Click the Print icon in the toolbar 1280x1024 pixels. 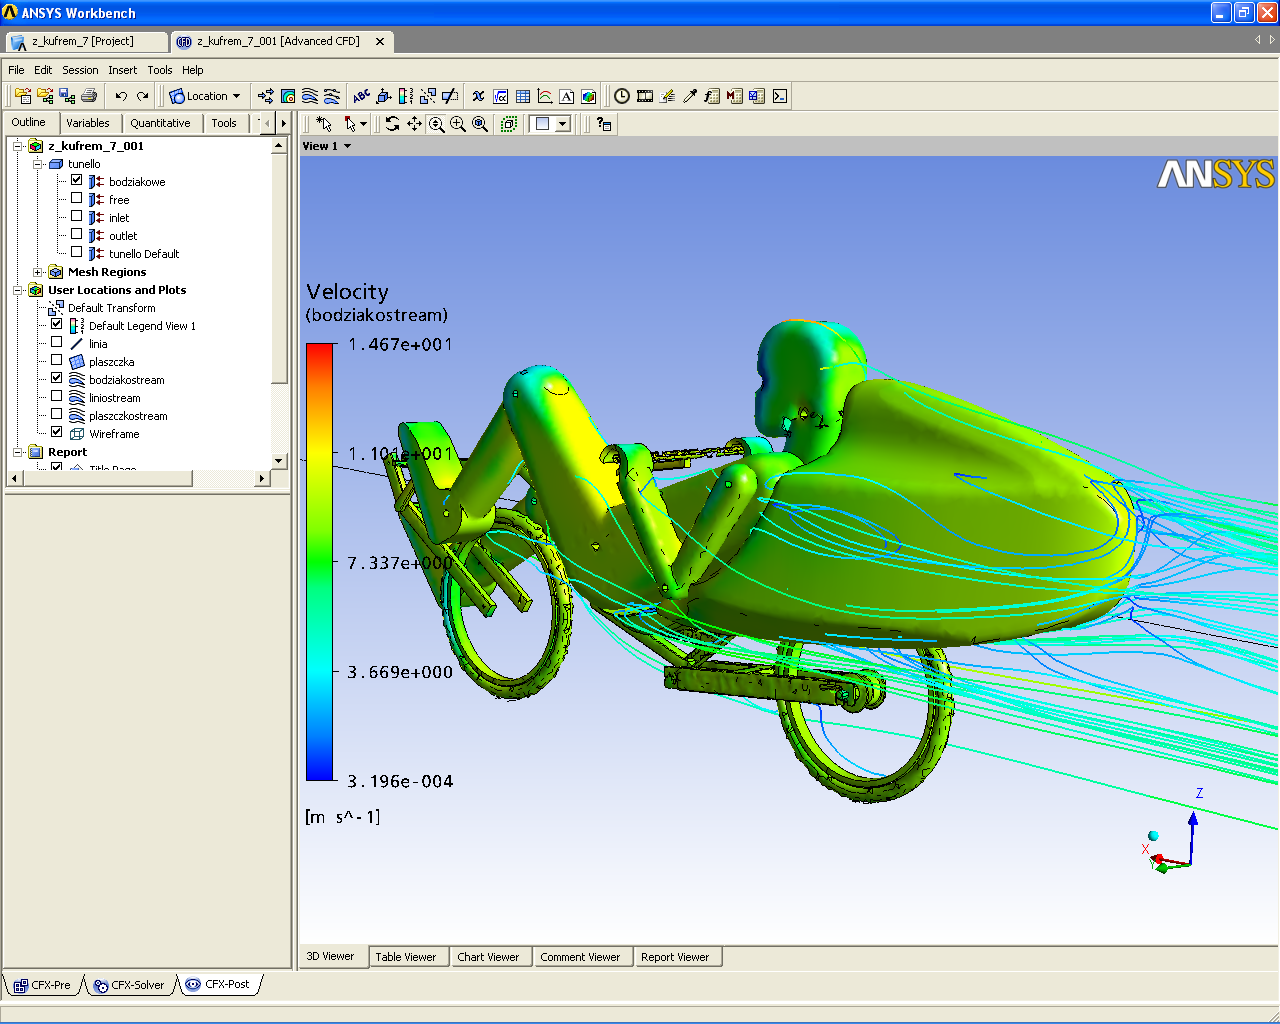[x=89, y=96]
